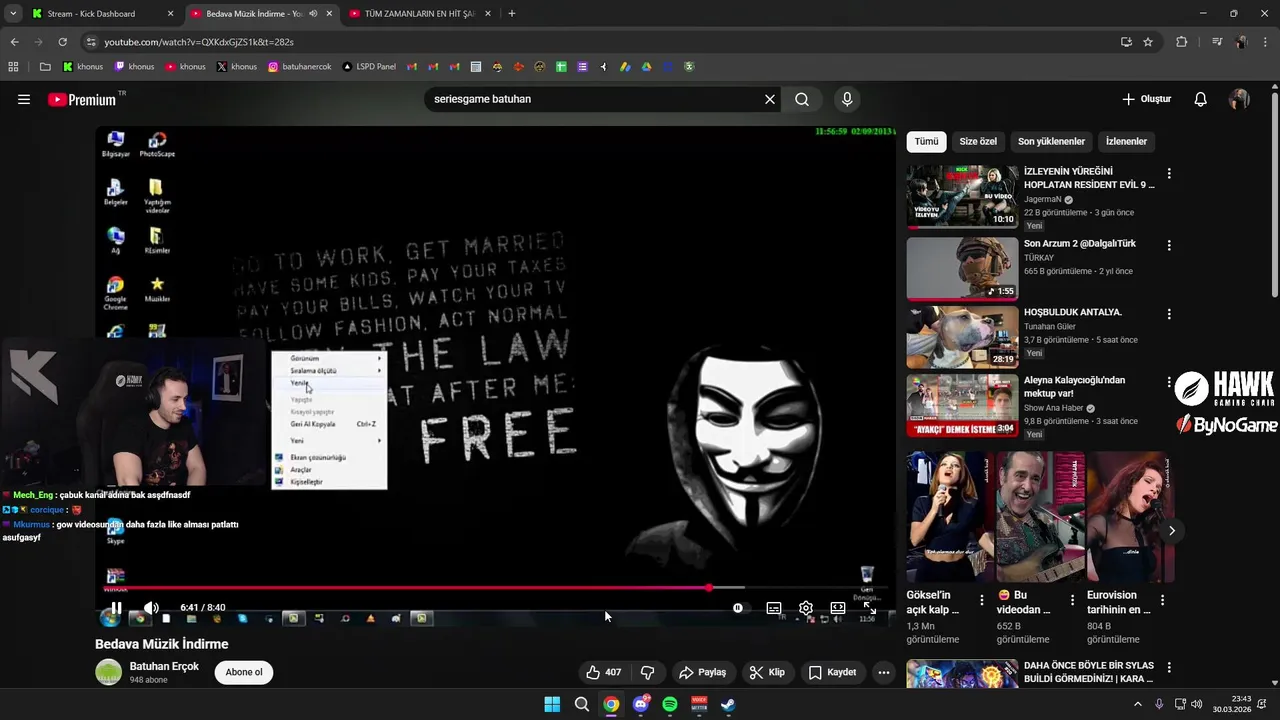The width and height of the screenshot is (1280, 720).
Task: Open the batuhanercok Instagram bookmark
Action: tap(299, 67)
